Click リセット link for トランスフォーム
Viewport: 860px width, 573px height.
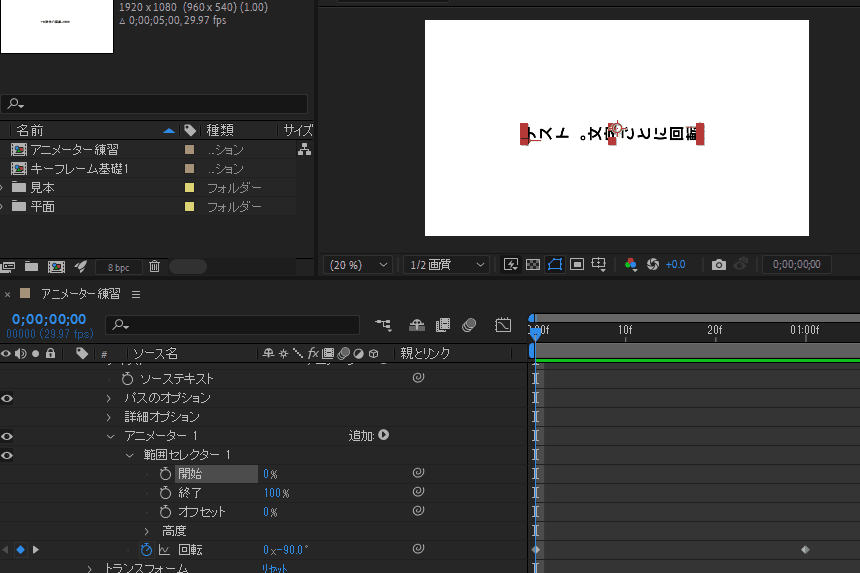pyautogui.click(x=275, y=569)
